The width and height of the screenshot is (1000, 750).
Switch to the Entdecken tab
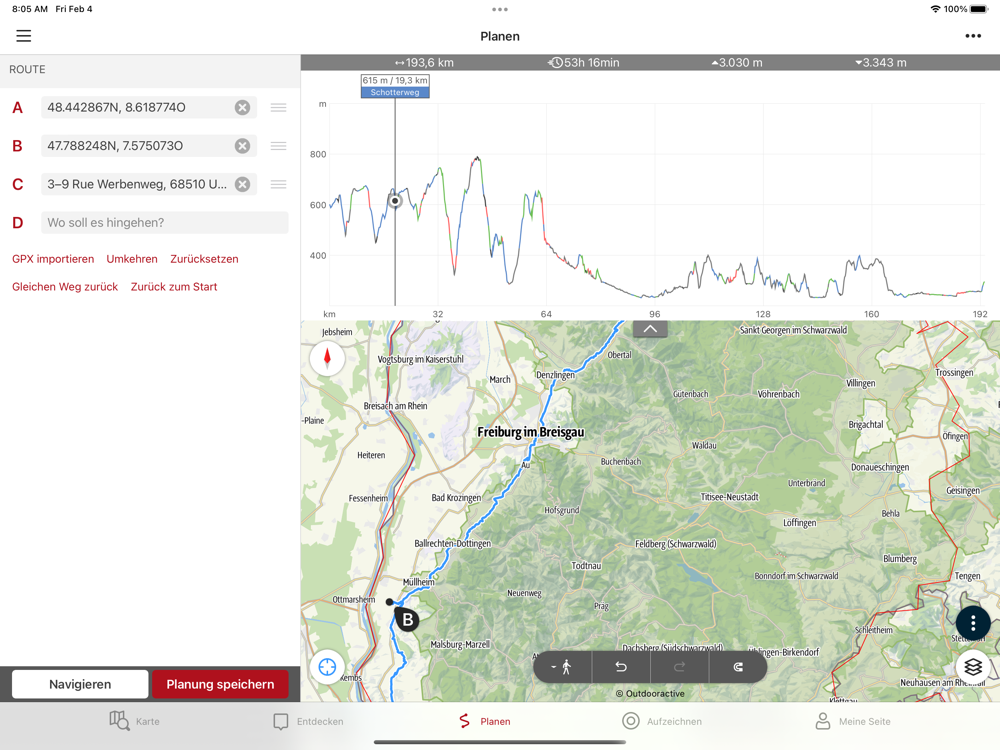(x=309, y=721)
